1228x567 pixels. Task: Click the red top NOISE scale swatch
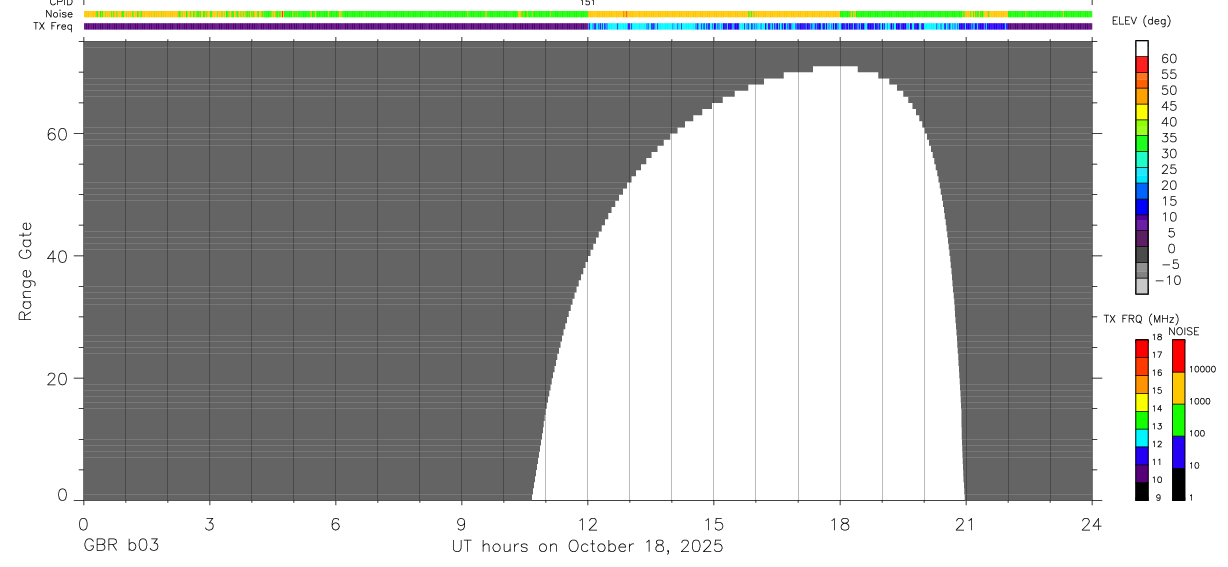(1178, 355)
